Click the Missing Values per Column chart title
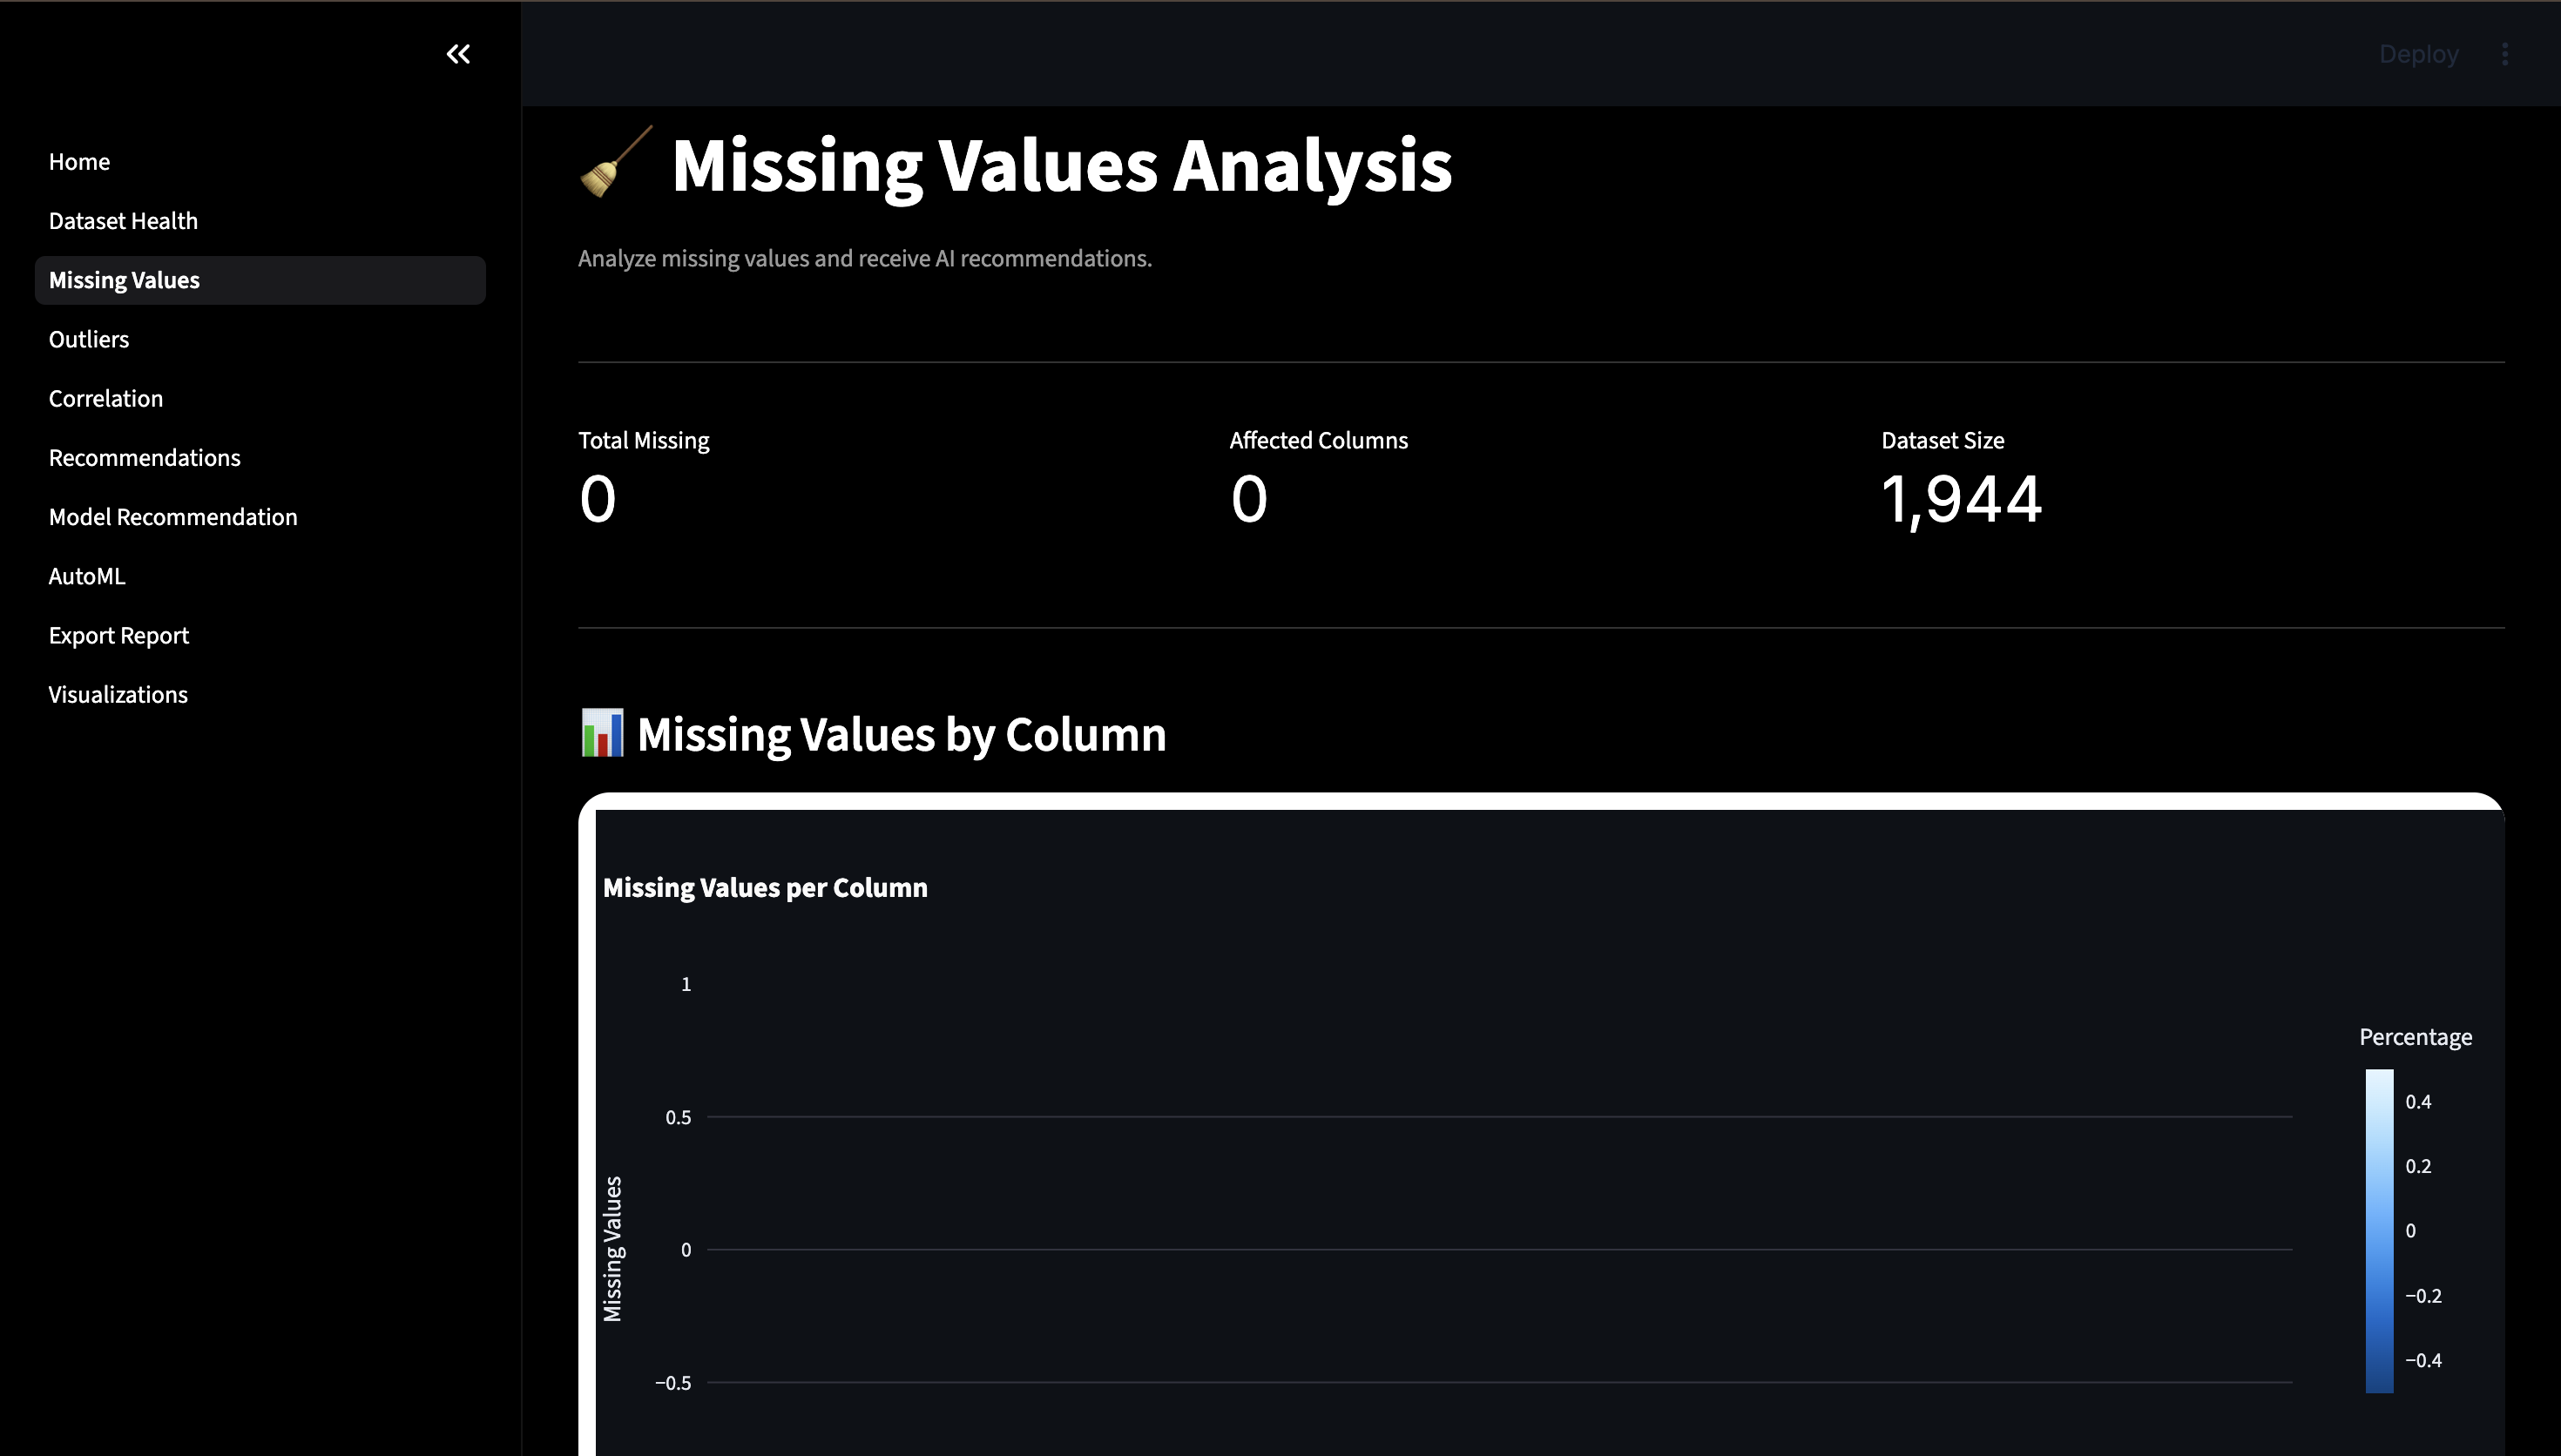The width and height of the screenshot is (2561, 1456). 765,888
